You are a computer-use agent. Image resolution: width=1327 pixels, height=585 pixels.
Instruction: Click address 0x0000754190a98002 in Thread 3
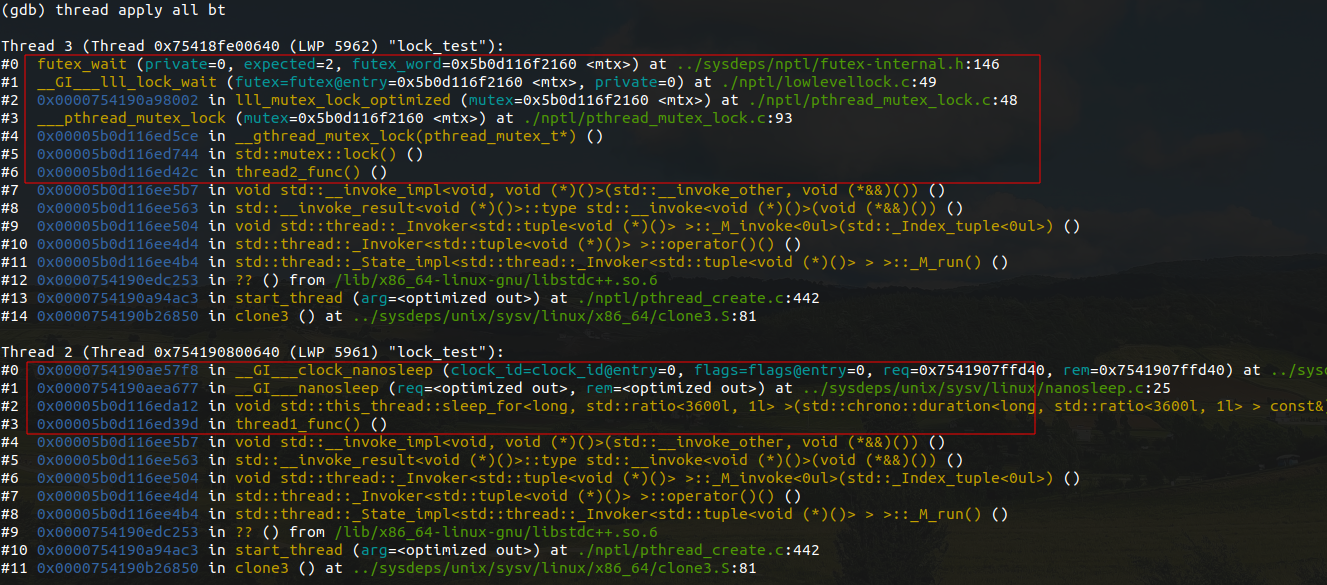click(x=118, y=100)
